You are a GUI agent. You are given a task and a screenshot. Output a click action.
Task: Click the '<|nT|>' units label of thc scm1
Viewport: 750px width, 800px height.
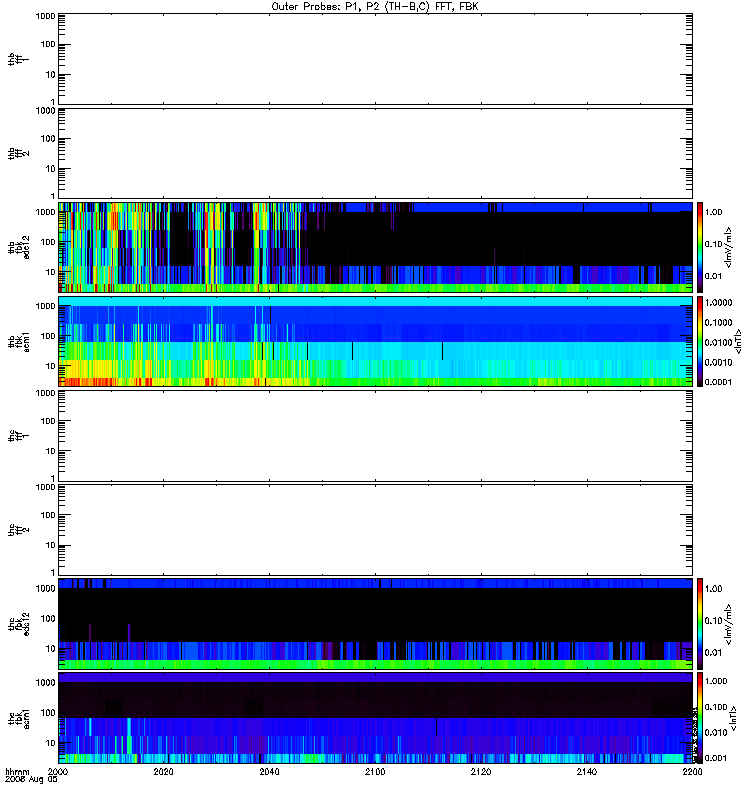(733, 718)
